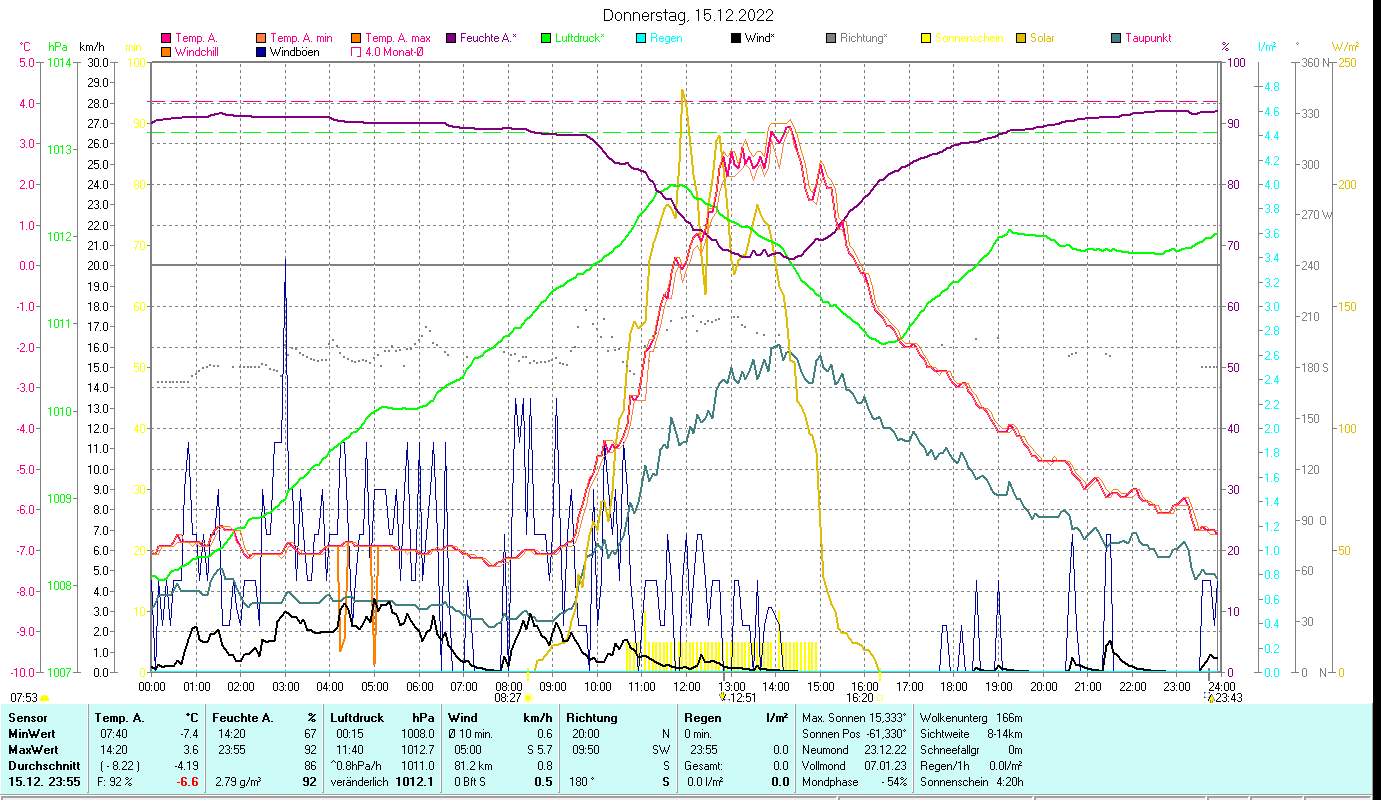Click the 0 Bft S wind force
The height and width of the screenshot is (800, 1381).
pos(469,782)
